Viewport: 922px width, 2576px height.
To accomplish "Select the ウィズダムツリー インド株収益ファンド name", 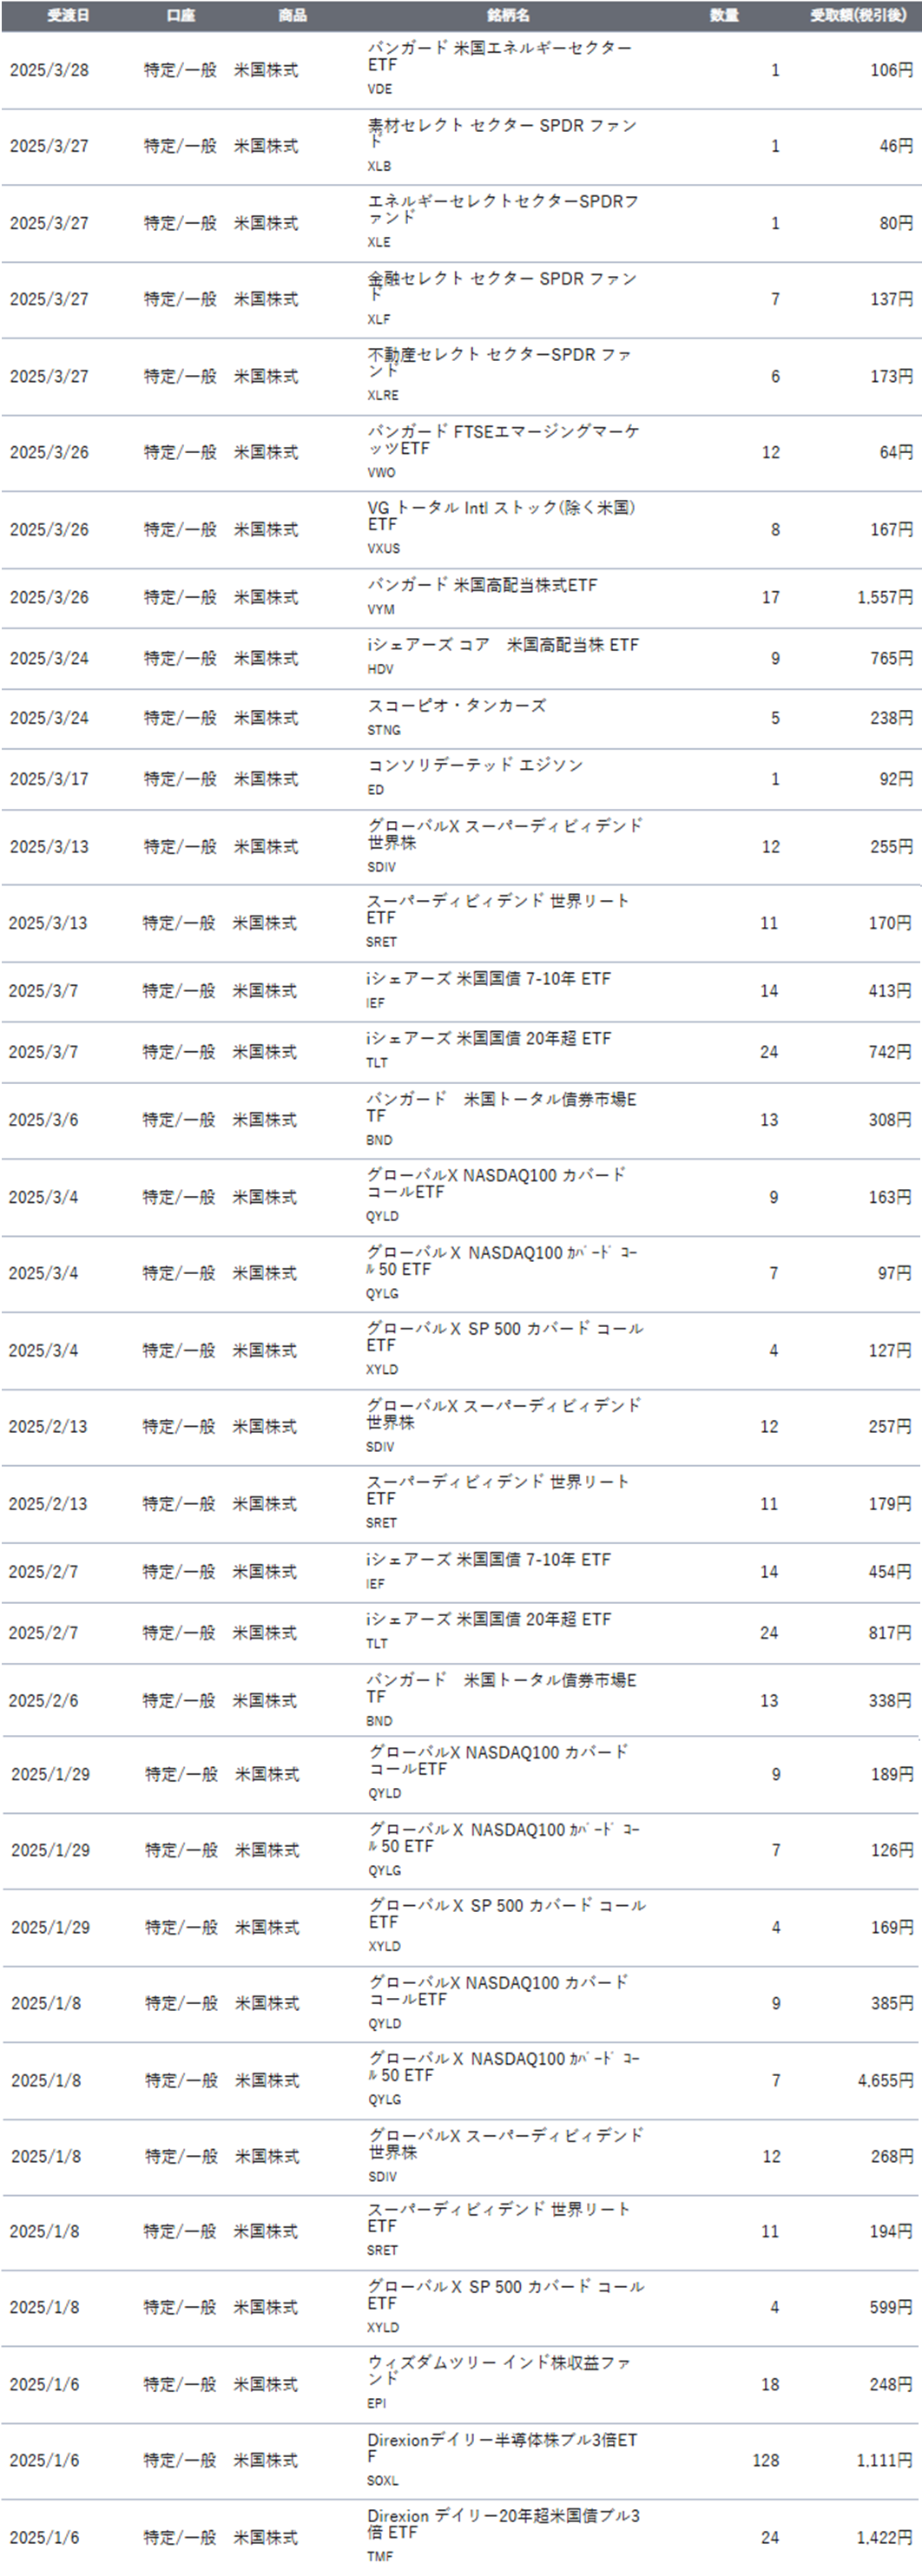I will tap(498, 2370).
